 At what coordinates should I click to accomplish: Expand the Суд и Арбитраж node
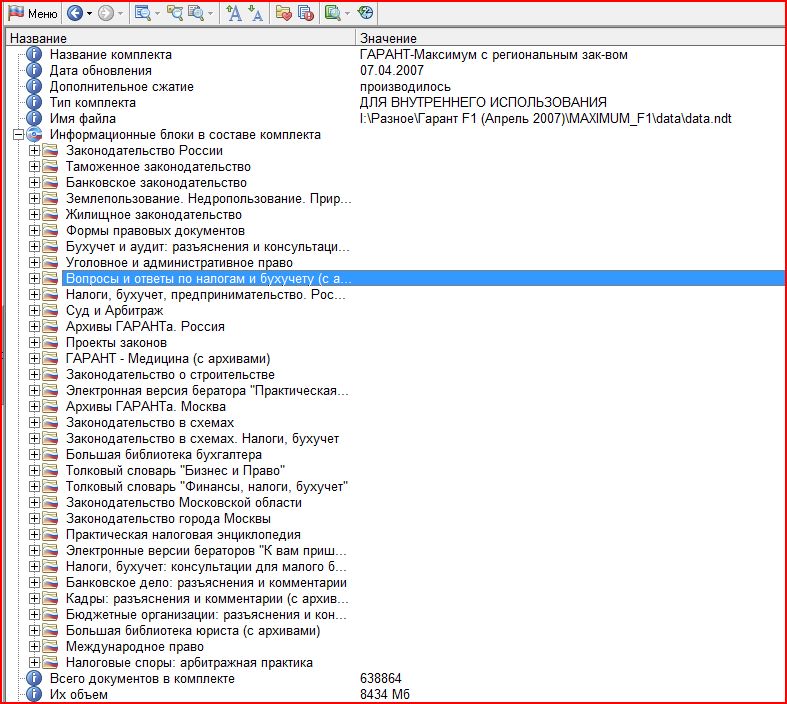(34, 311)
